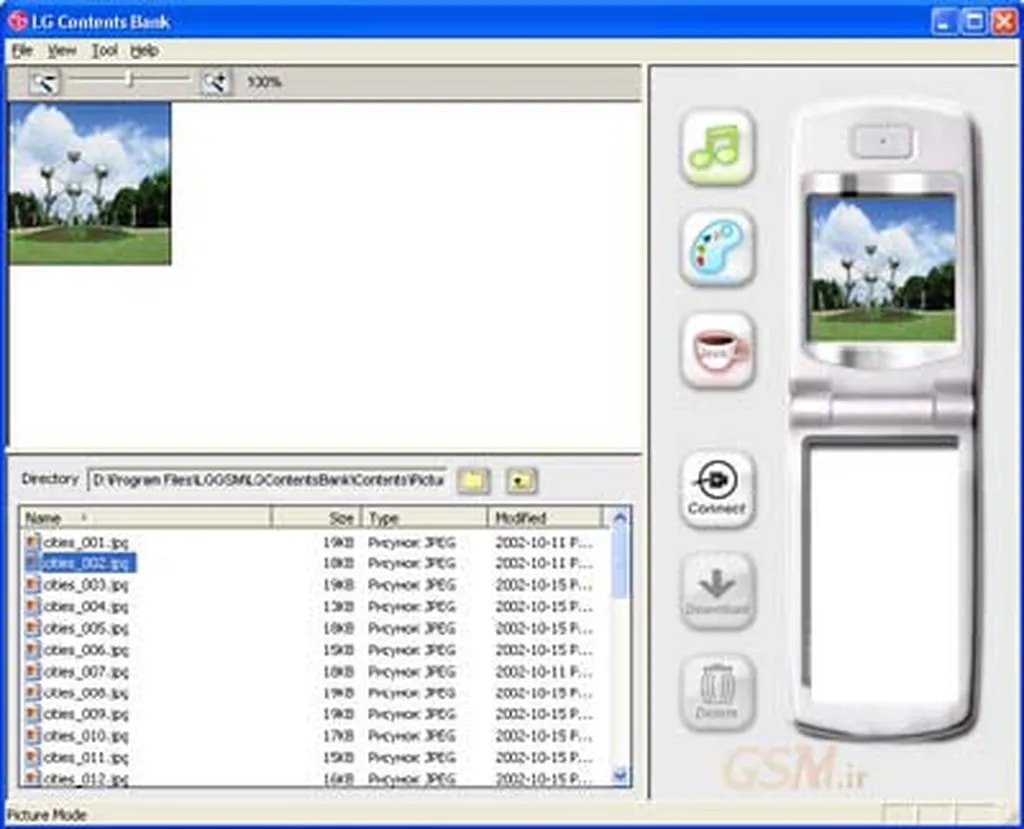Click the Directory path input field
This screenshot has height=829, width=1024.
tap(265, 481)
